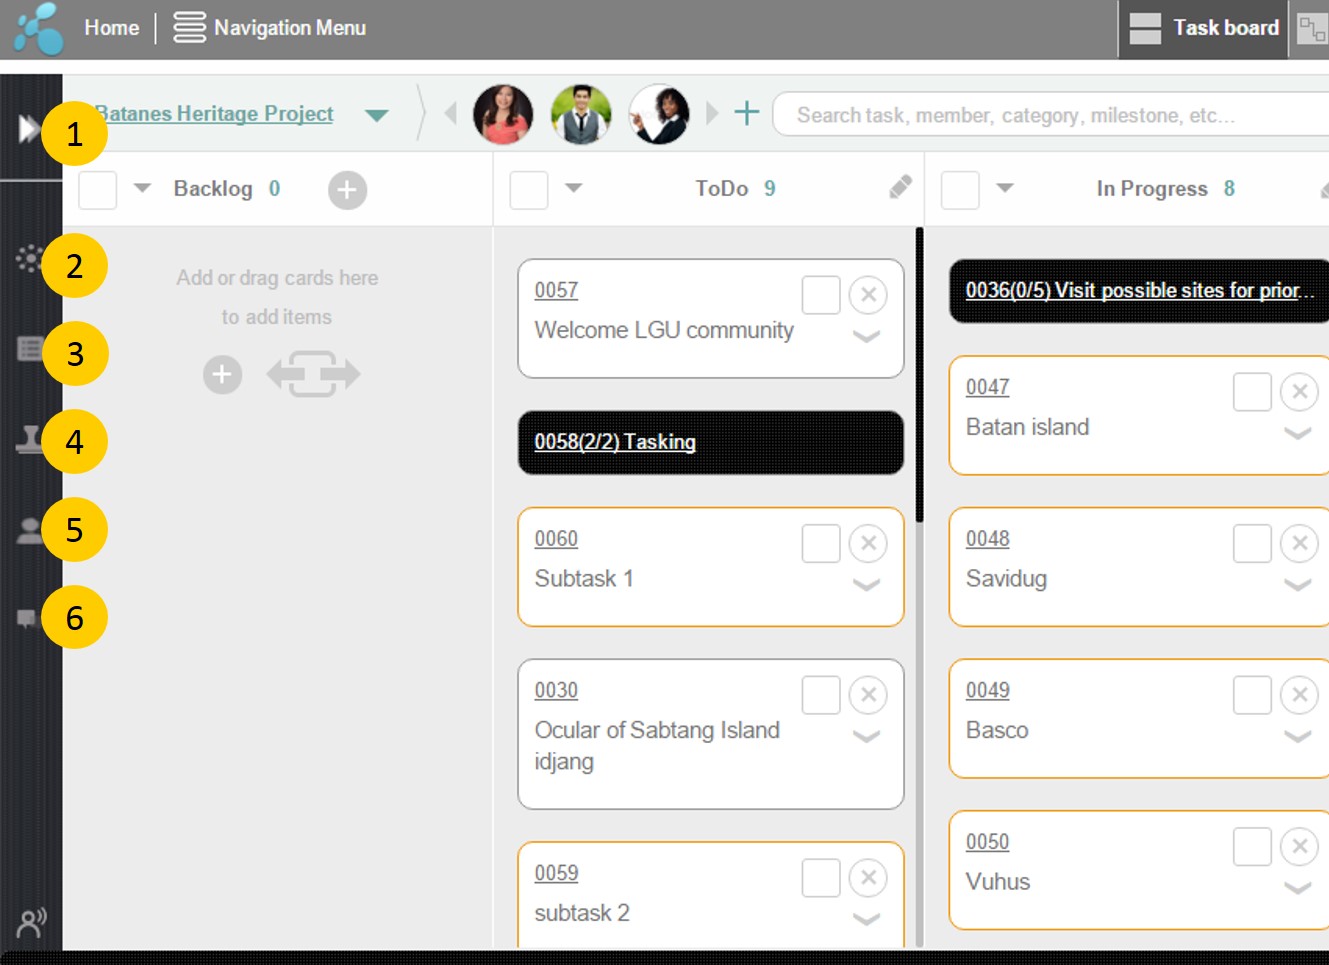1329x965 pixels.
Task: Select the woman in red avatar
Action: pos(503,114)
